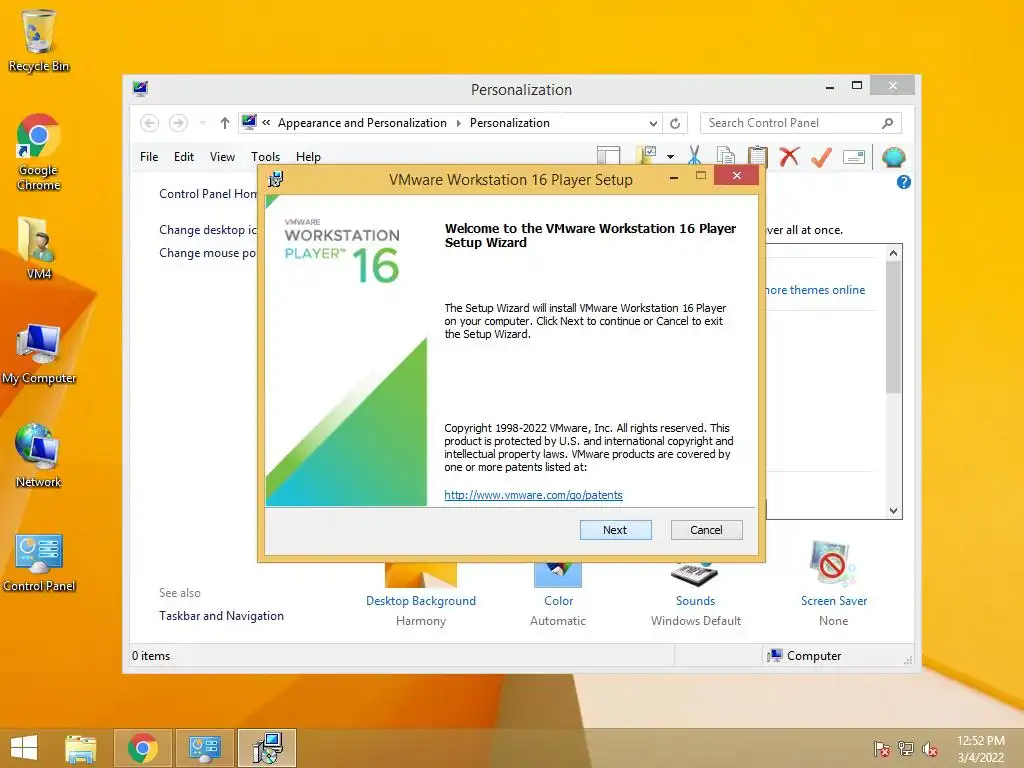The image size is (1024, 768).
Task: Select the Control Panel desktop icon
Action: pos(39,562)
